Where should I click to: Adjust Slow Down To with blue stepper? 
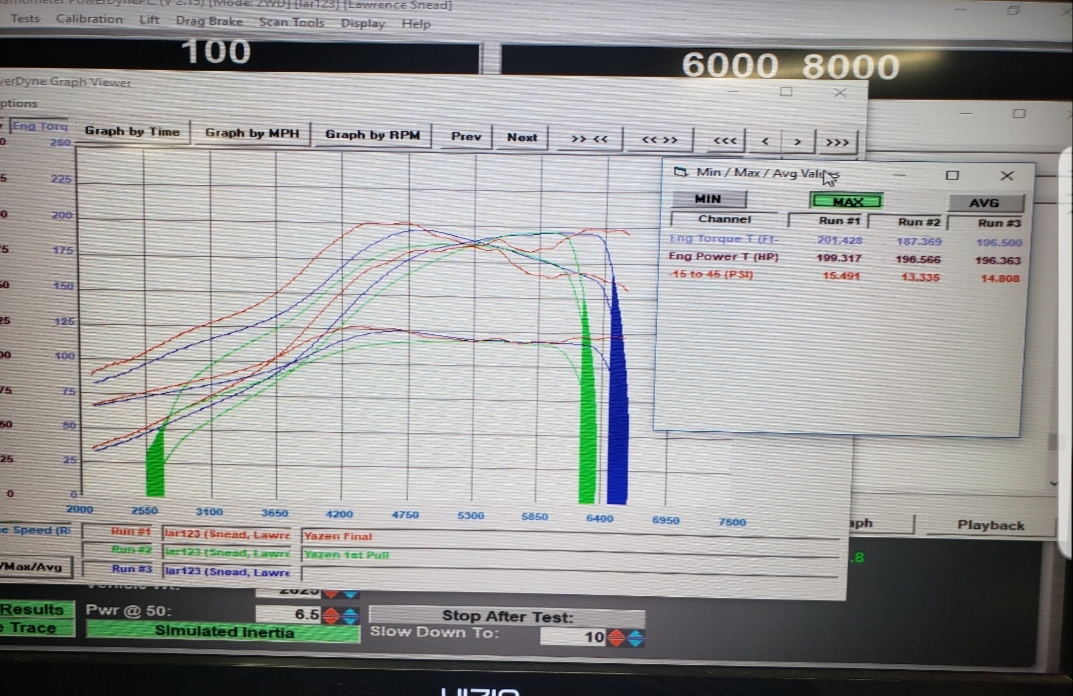click(635, 639)
